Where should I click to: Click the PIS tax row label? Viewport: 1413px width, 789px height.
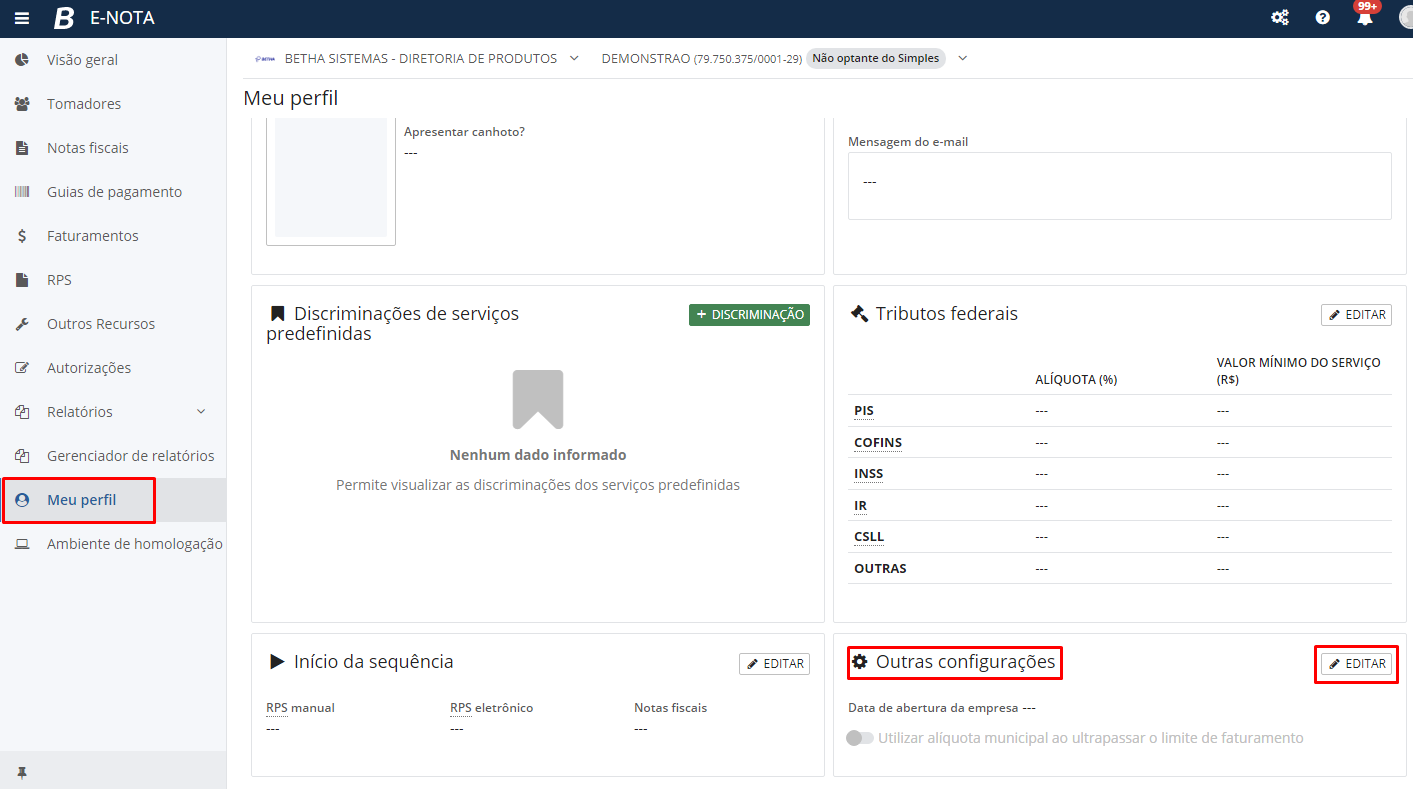(864, 410)
